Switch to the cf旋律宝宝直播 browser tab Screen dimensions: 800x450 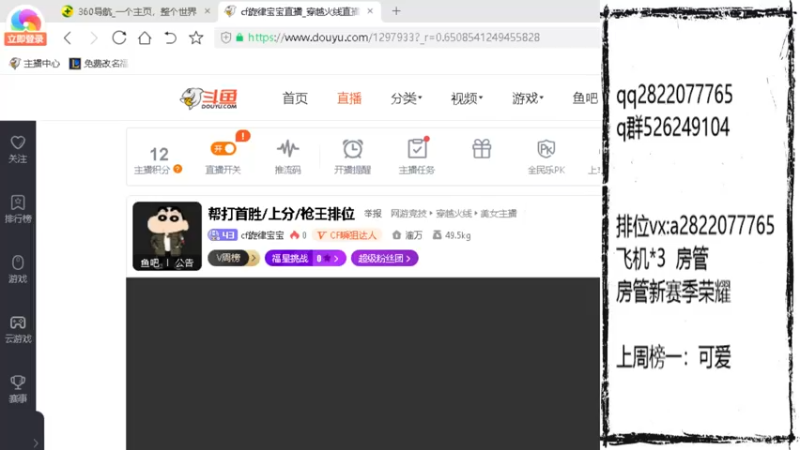tap(300, 11)
